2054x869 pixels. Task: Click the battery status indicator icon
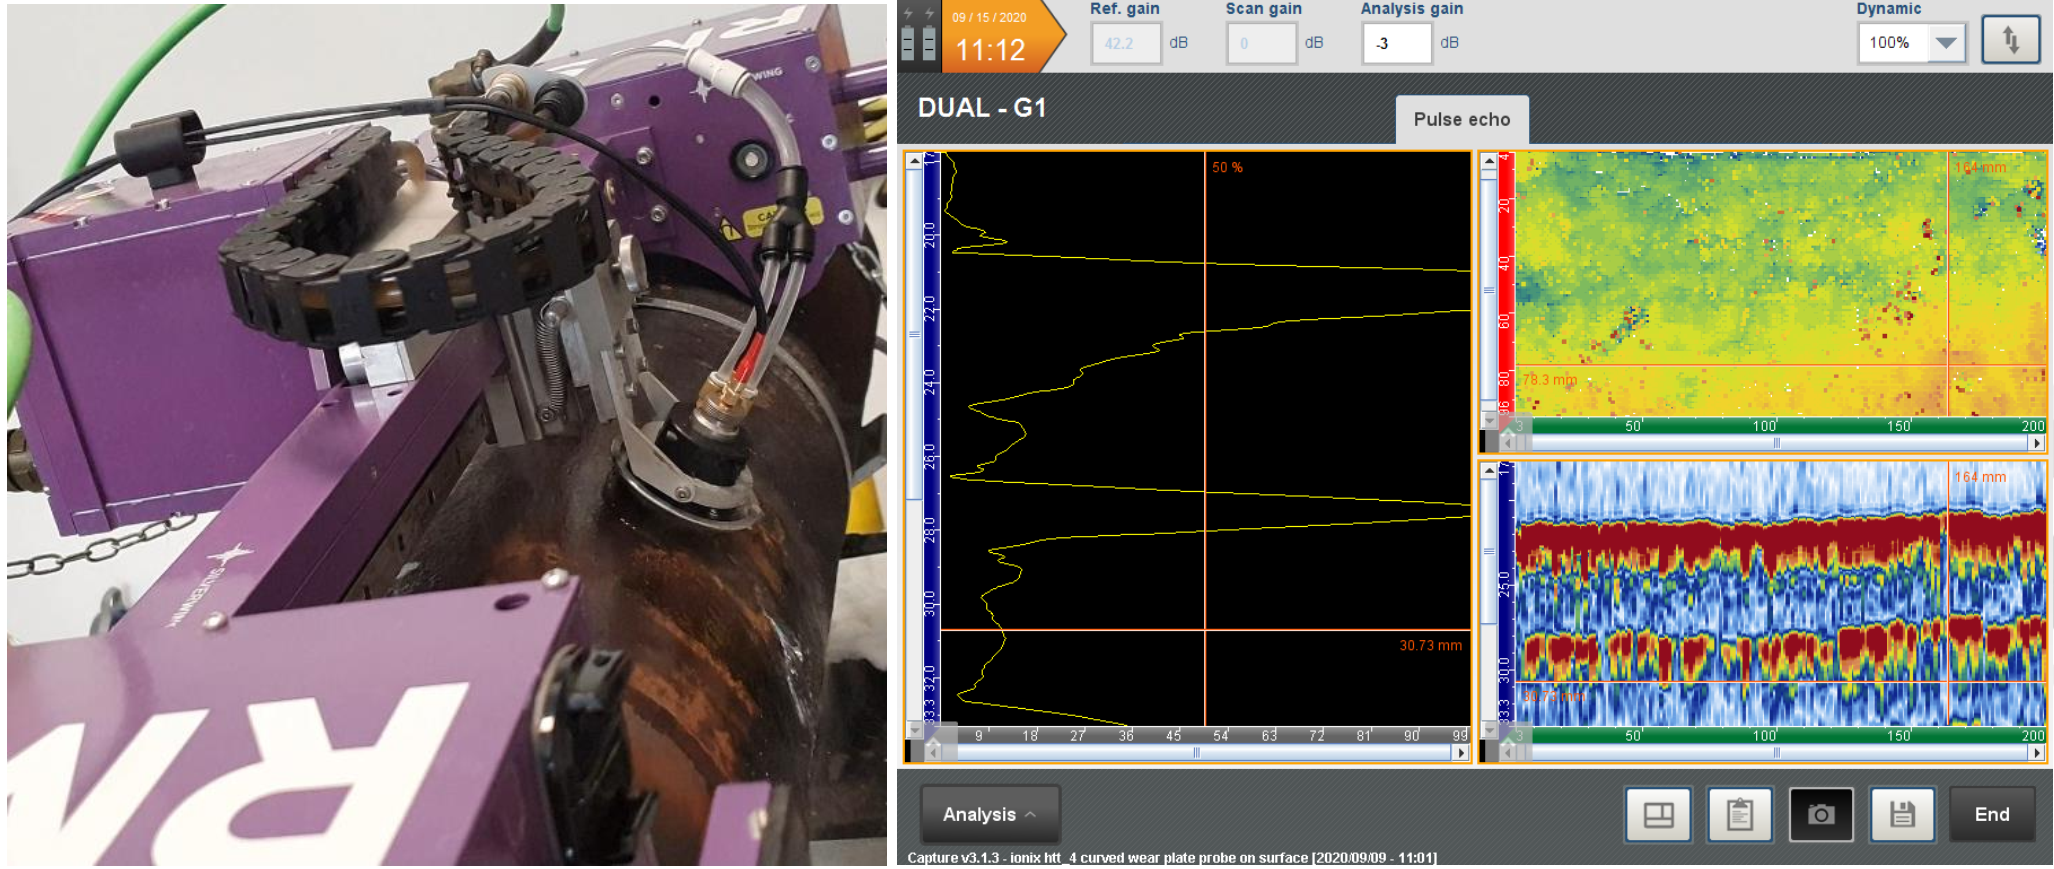coord(919,36)
